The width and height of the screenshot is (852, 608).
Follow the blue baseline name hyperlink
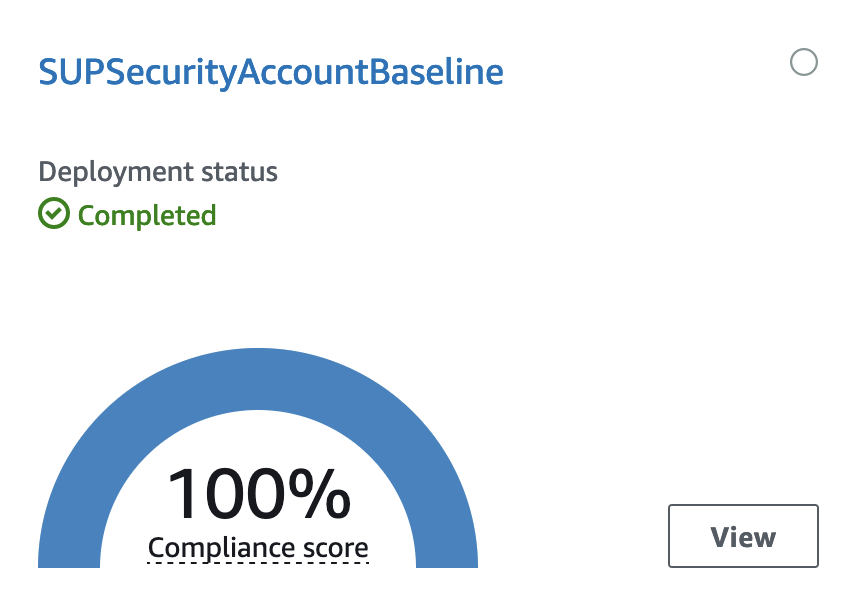coord(271,72)
